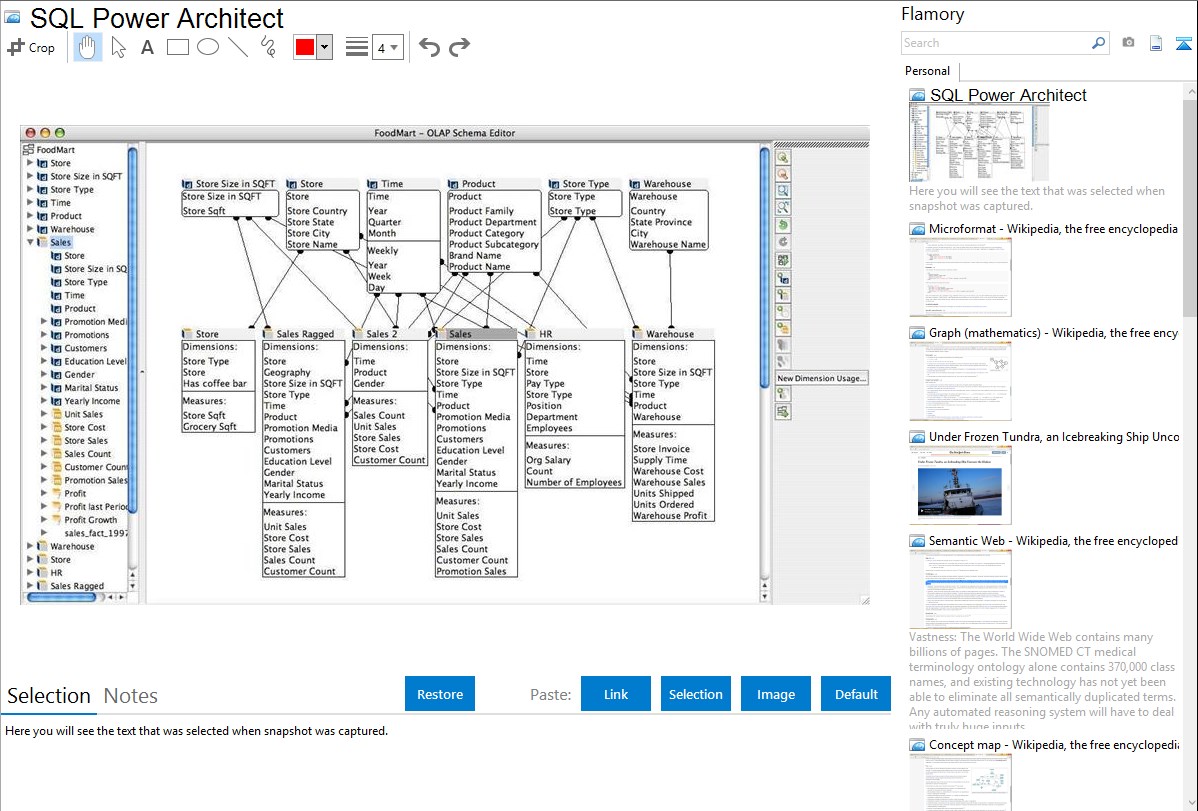Select the Crop tool
This screenshot has height=811, width=1198.
pos(31,47)
